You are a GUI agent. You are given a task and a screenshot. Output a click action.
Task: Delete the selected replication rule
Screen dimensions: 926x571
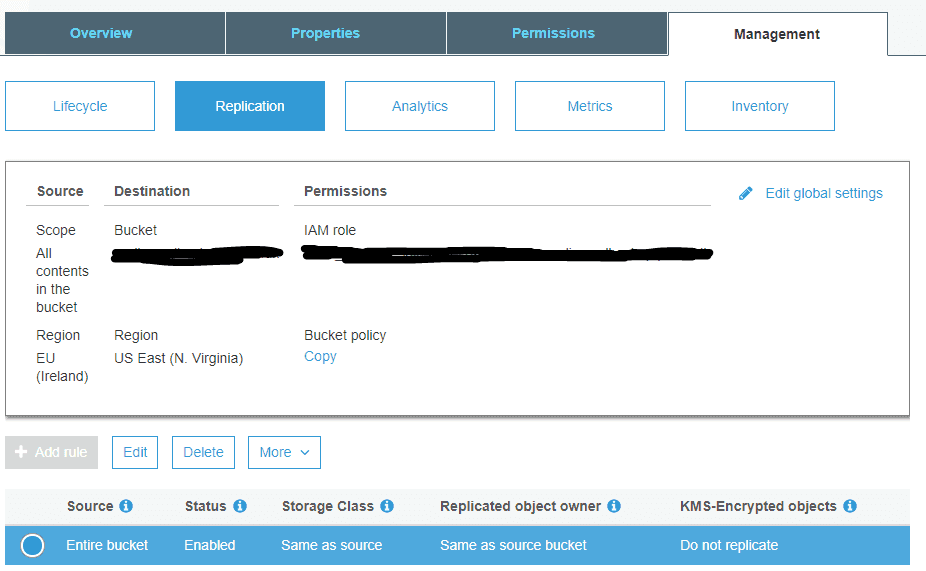pyautogui.click(x=203, y=452)
